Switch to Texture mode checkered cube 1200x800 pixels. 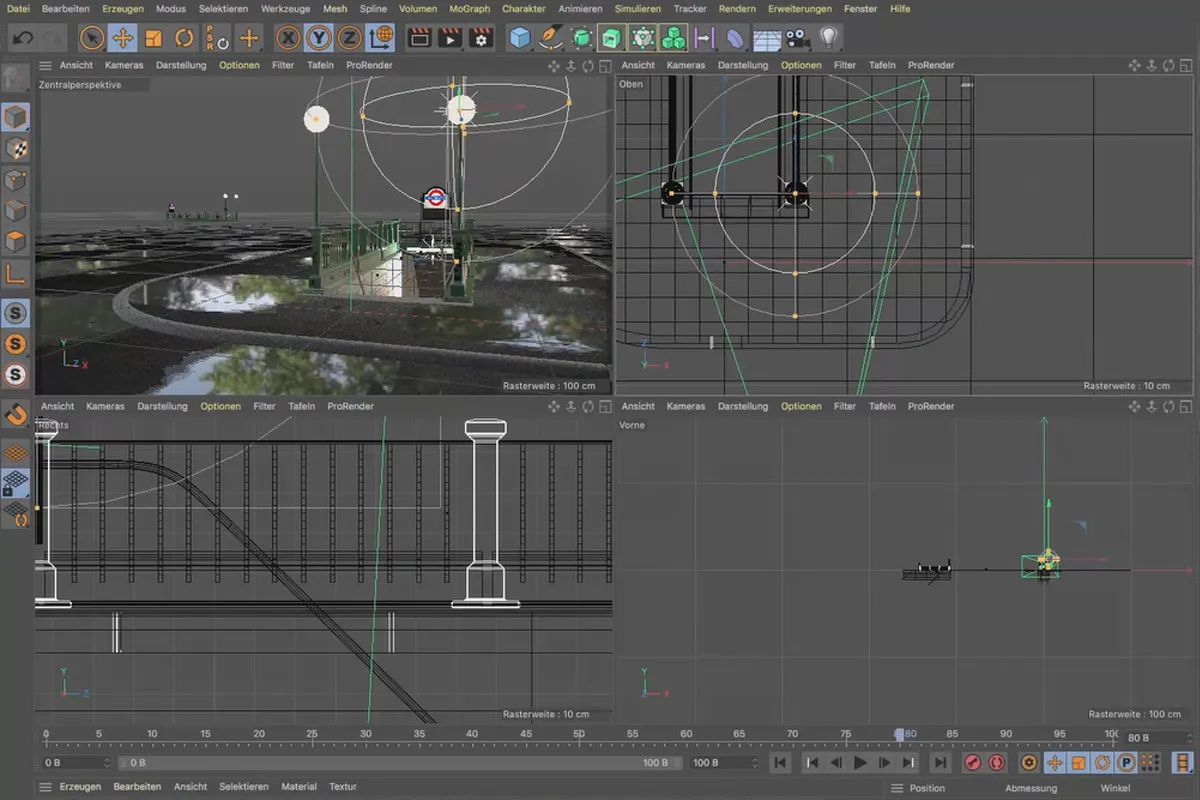(x=16, y=148)
